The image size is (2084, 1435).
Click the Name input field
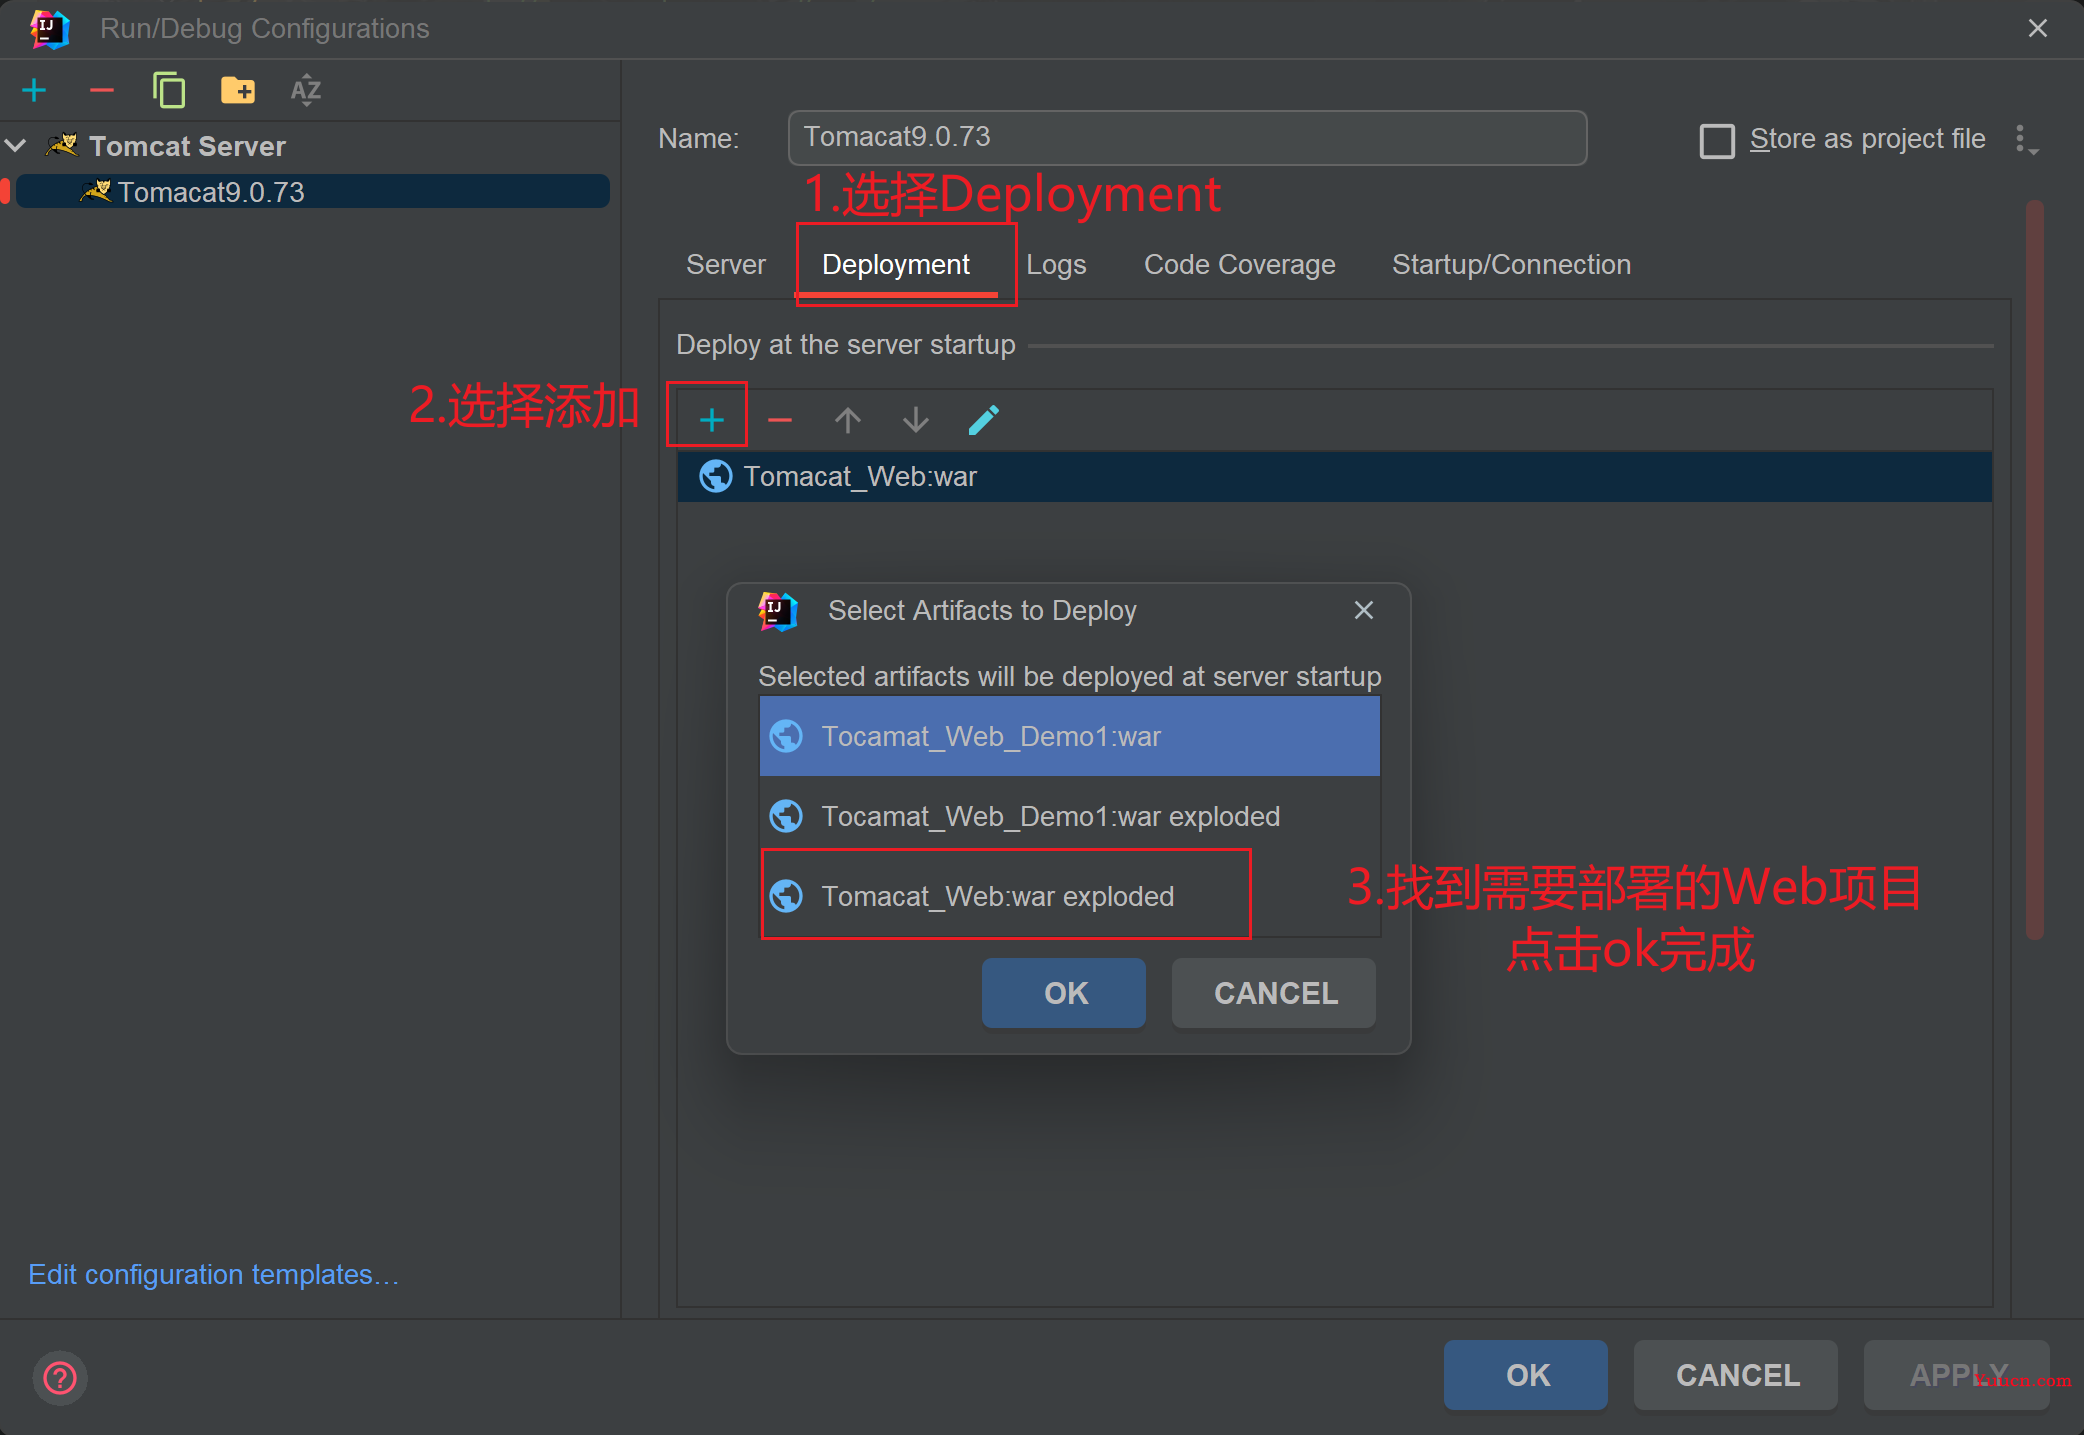(x=1188, y=138)
